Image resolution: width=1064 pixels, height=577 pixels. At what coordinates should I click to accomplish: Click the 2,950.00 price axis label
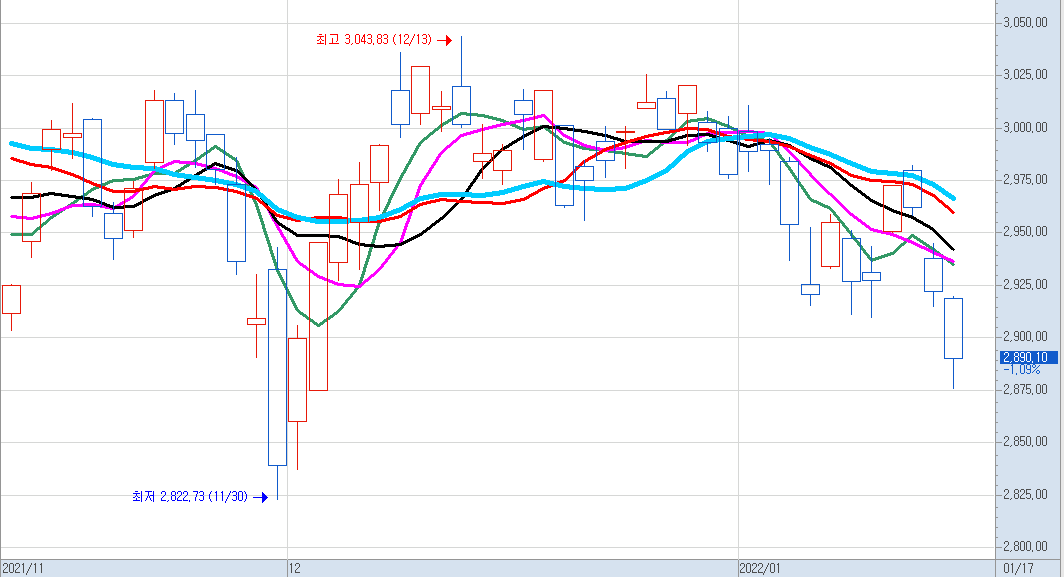pyautogui.click(x=1025, y=232)
